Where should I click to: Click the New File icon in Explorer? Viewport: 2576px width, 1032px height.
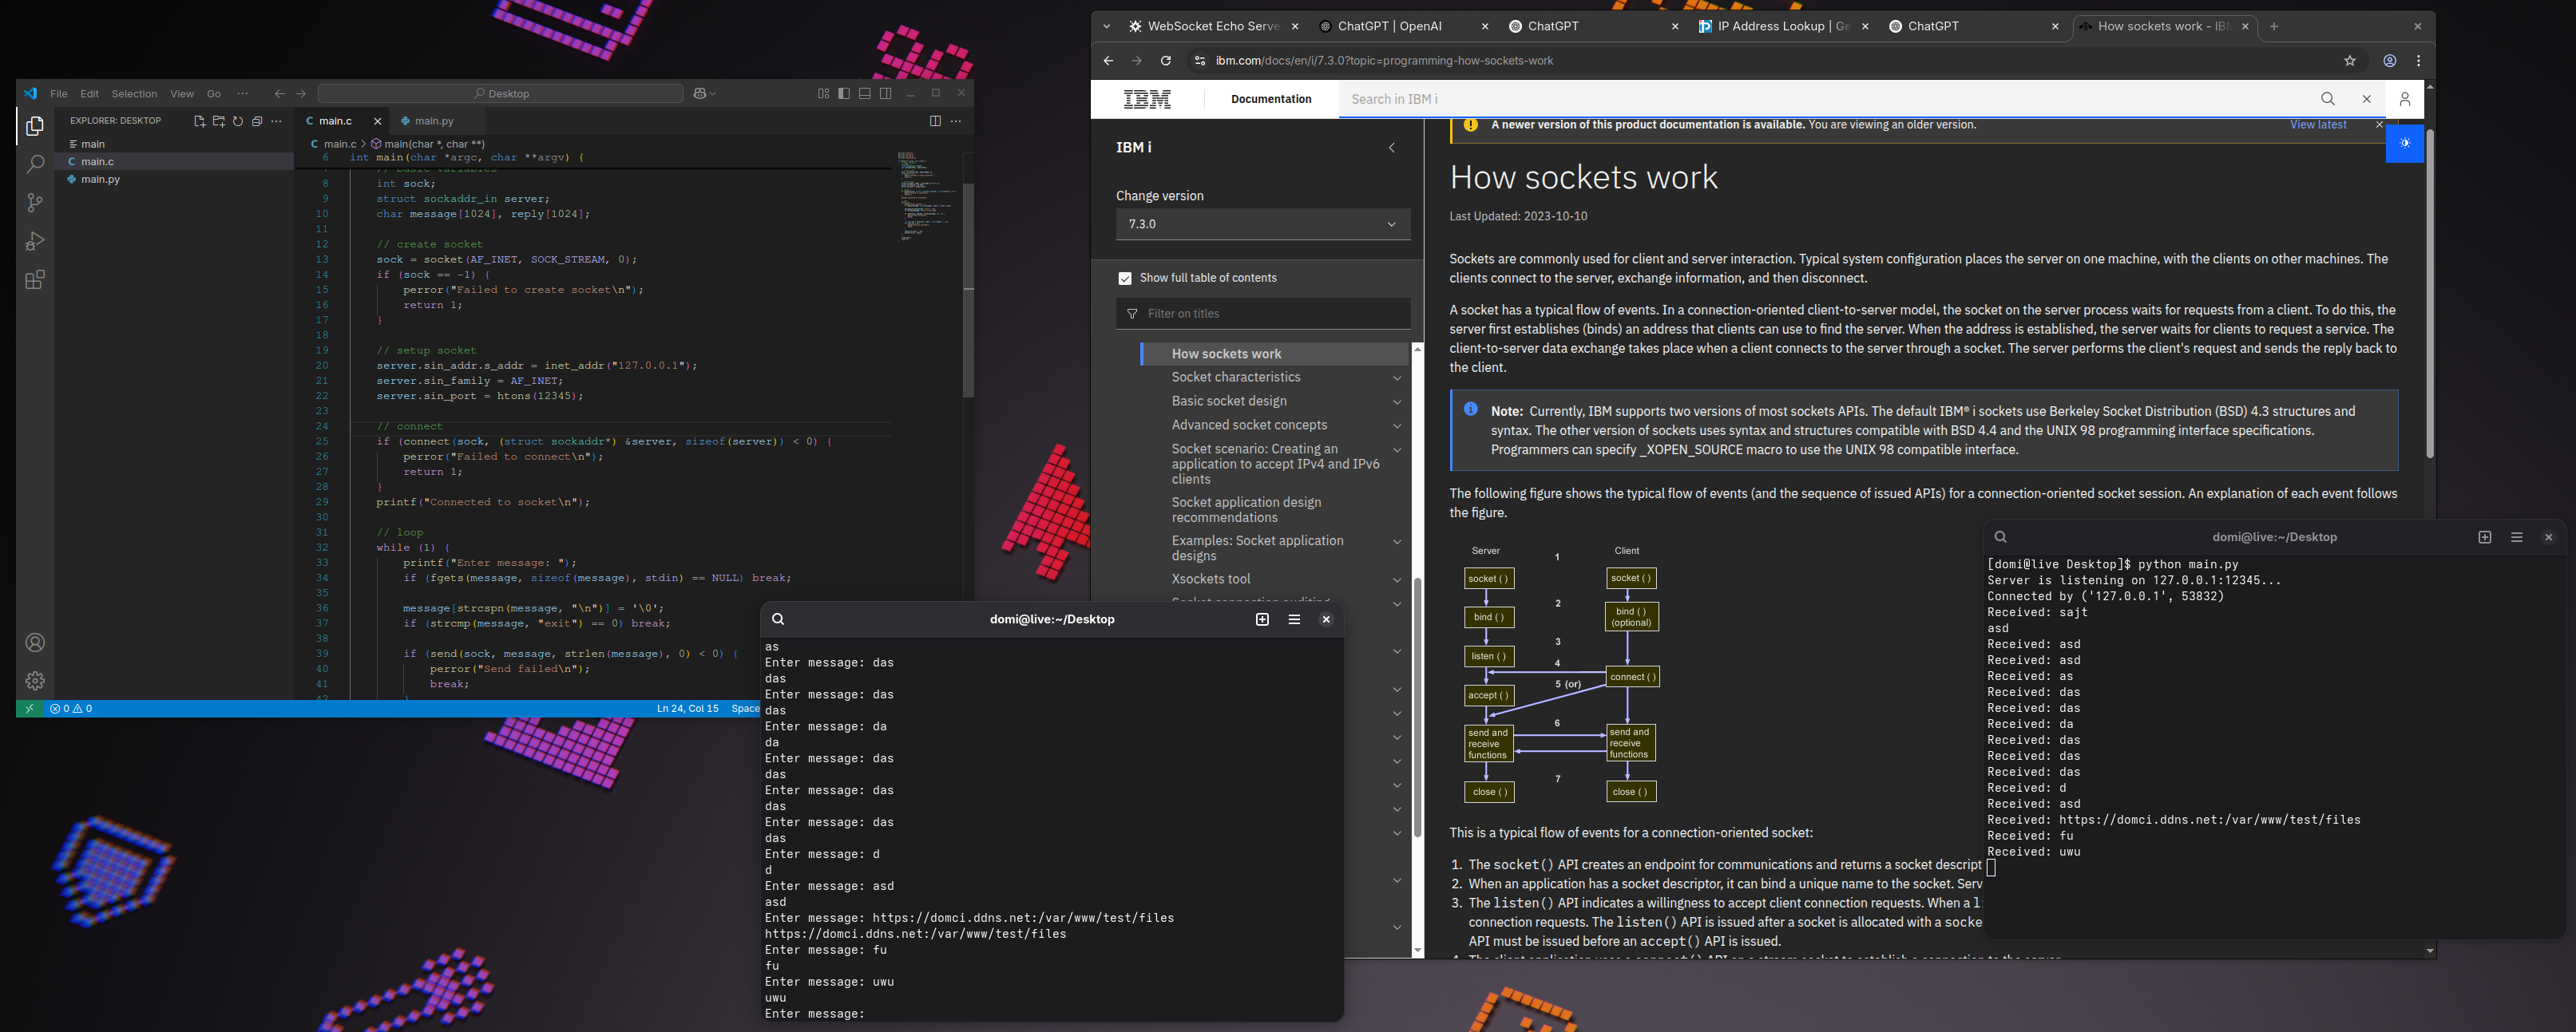(x=199, y=121)
